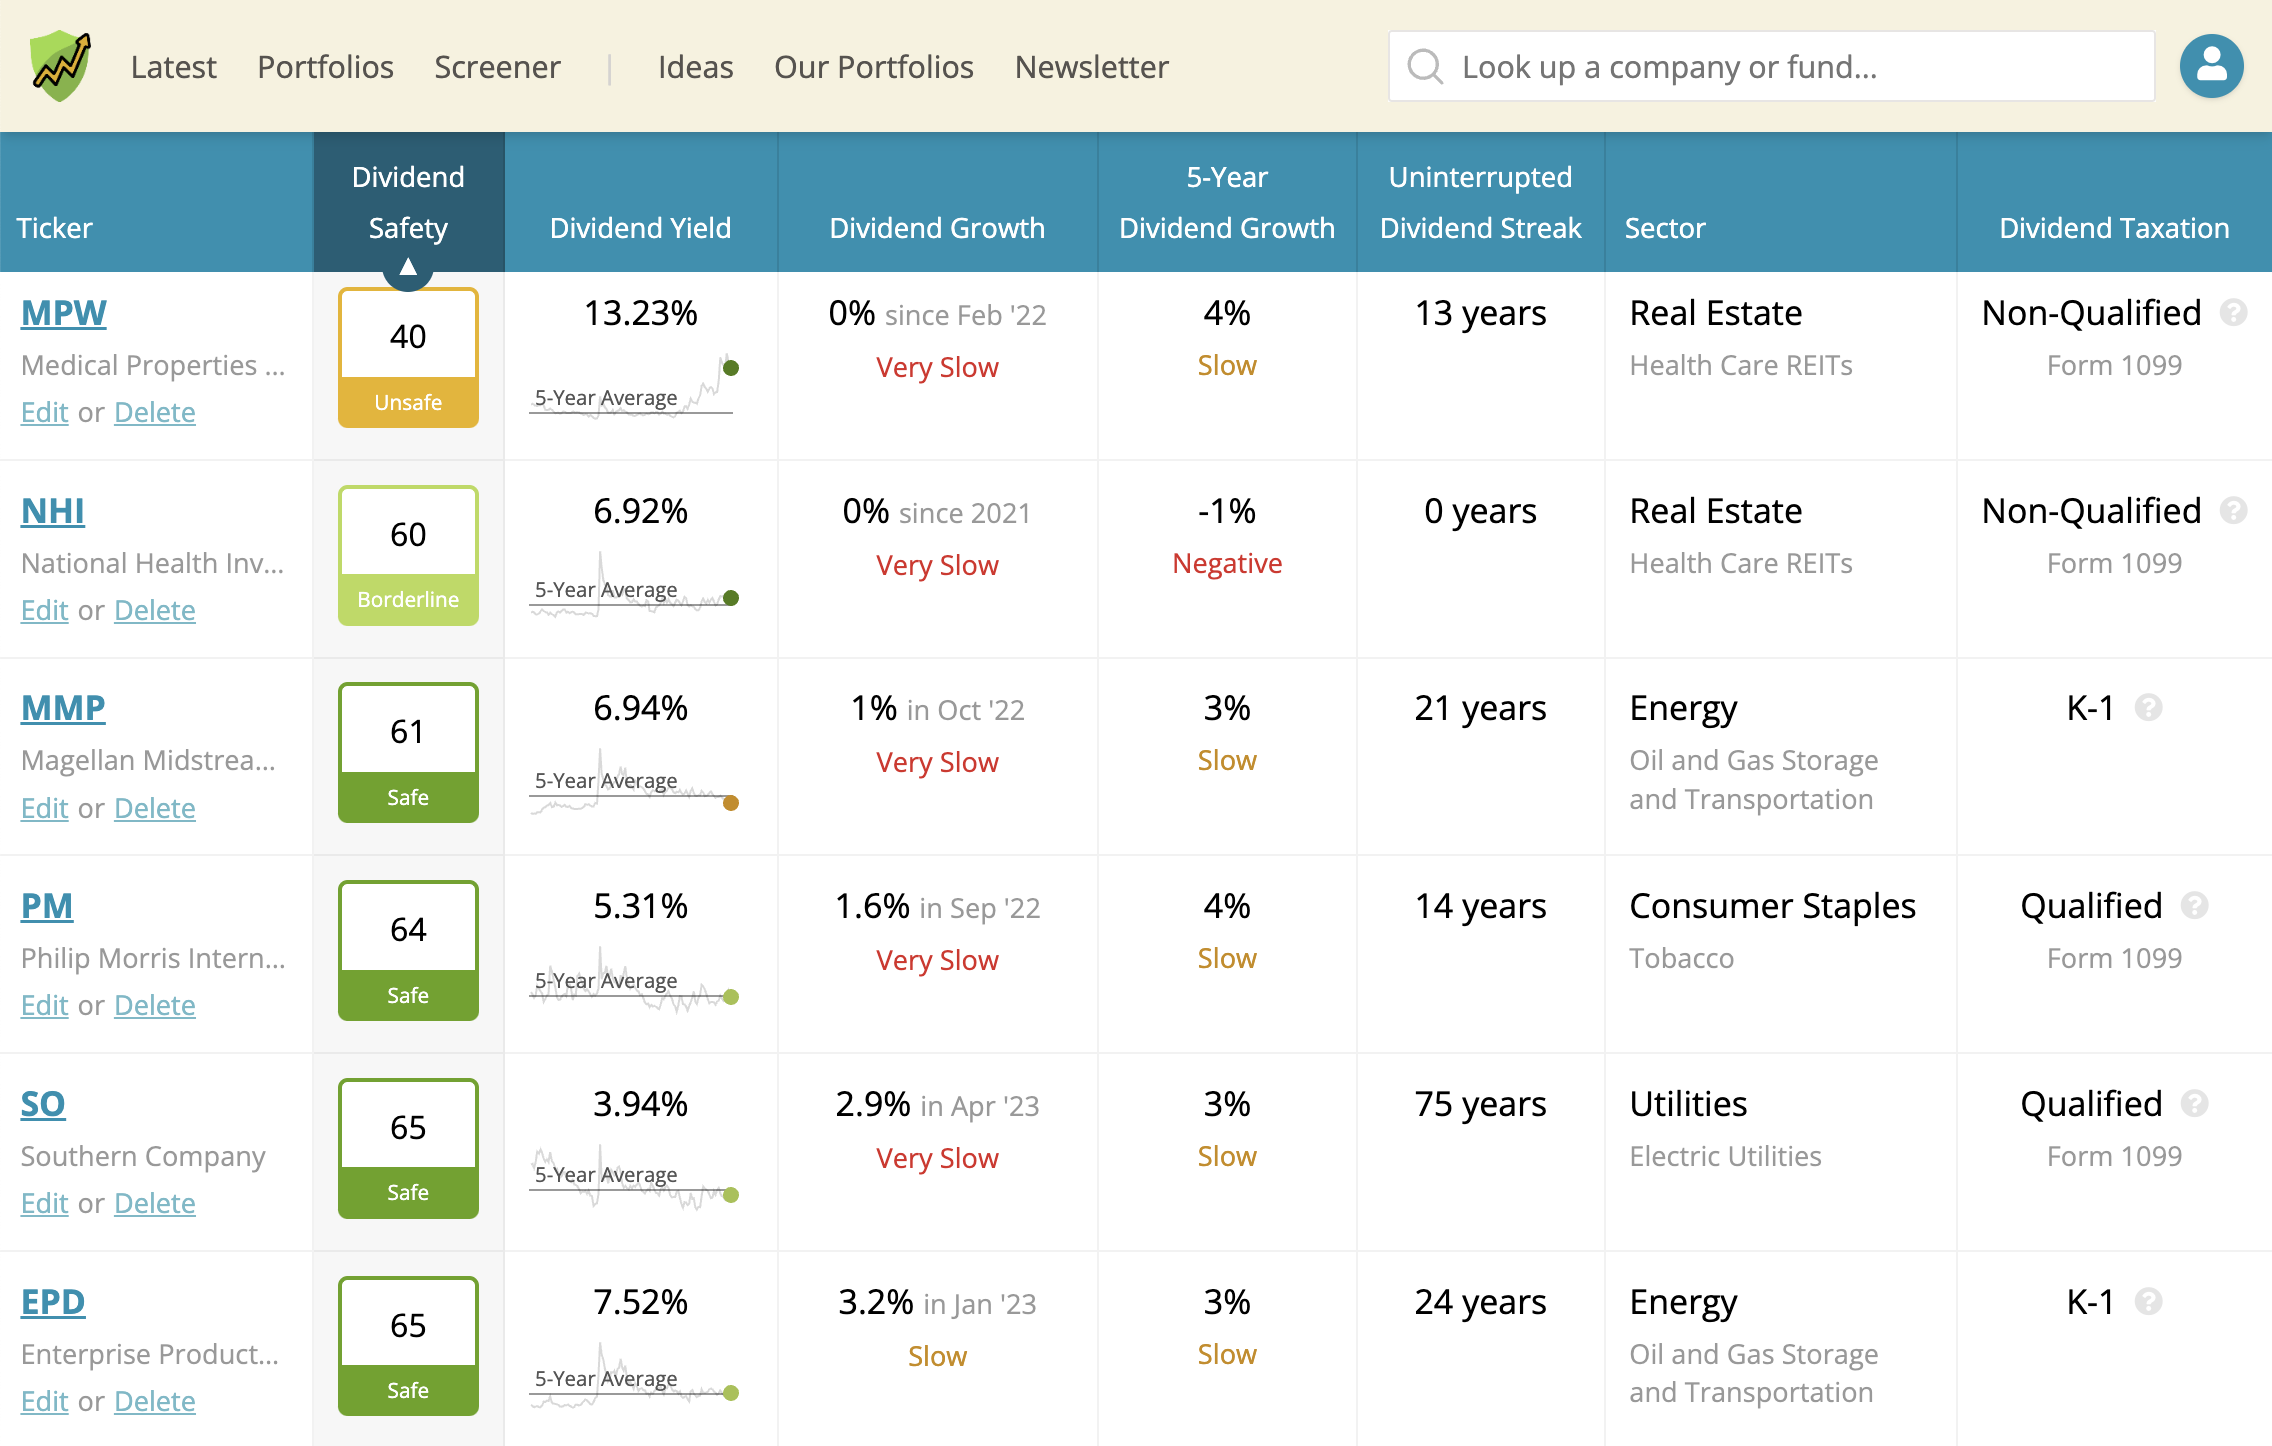Image resolution: width=2272 pixels, height=1446 pixels.
Task: Edit the NHI portfolio entry
Action: 43,609
